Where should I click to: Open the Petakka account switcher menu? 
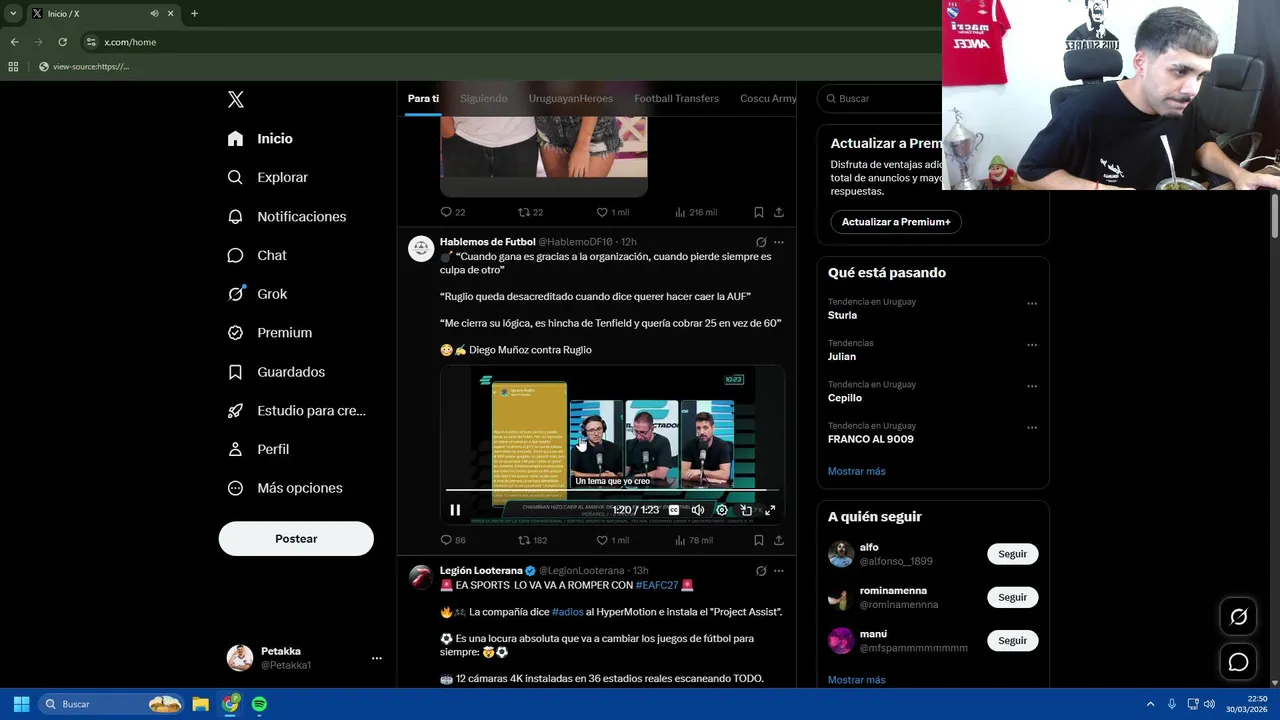click(x=304, y=658)
